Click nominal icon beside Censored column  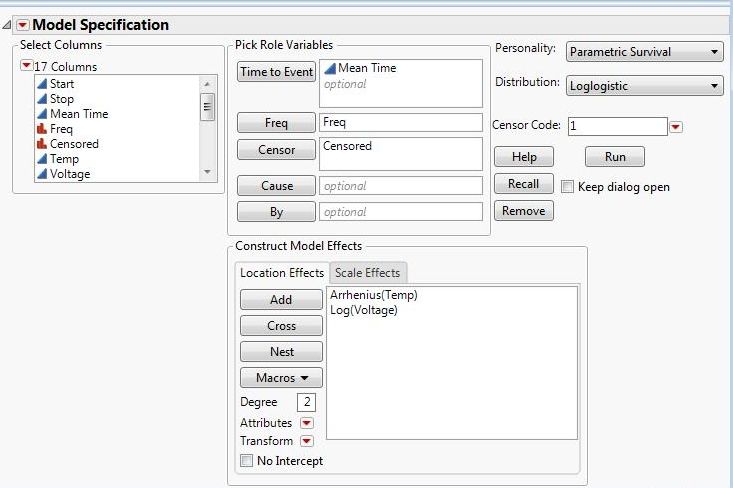click(42, 144)
